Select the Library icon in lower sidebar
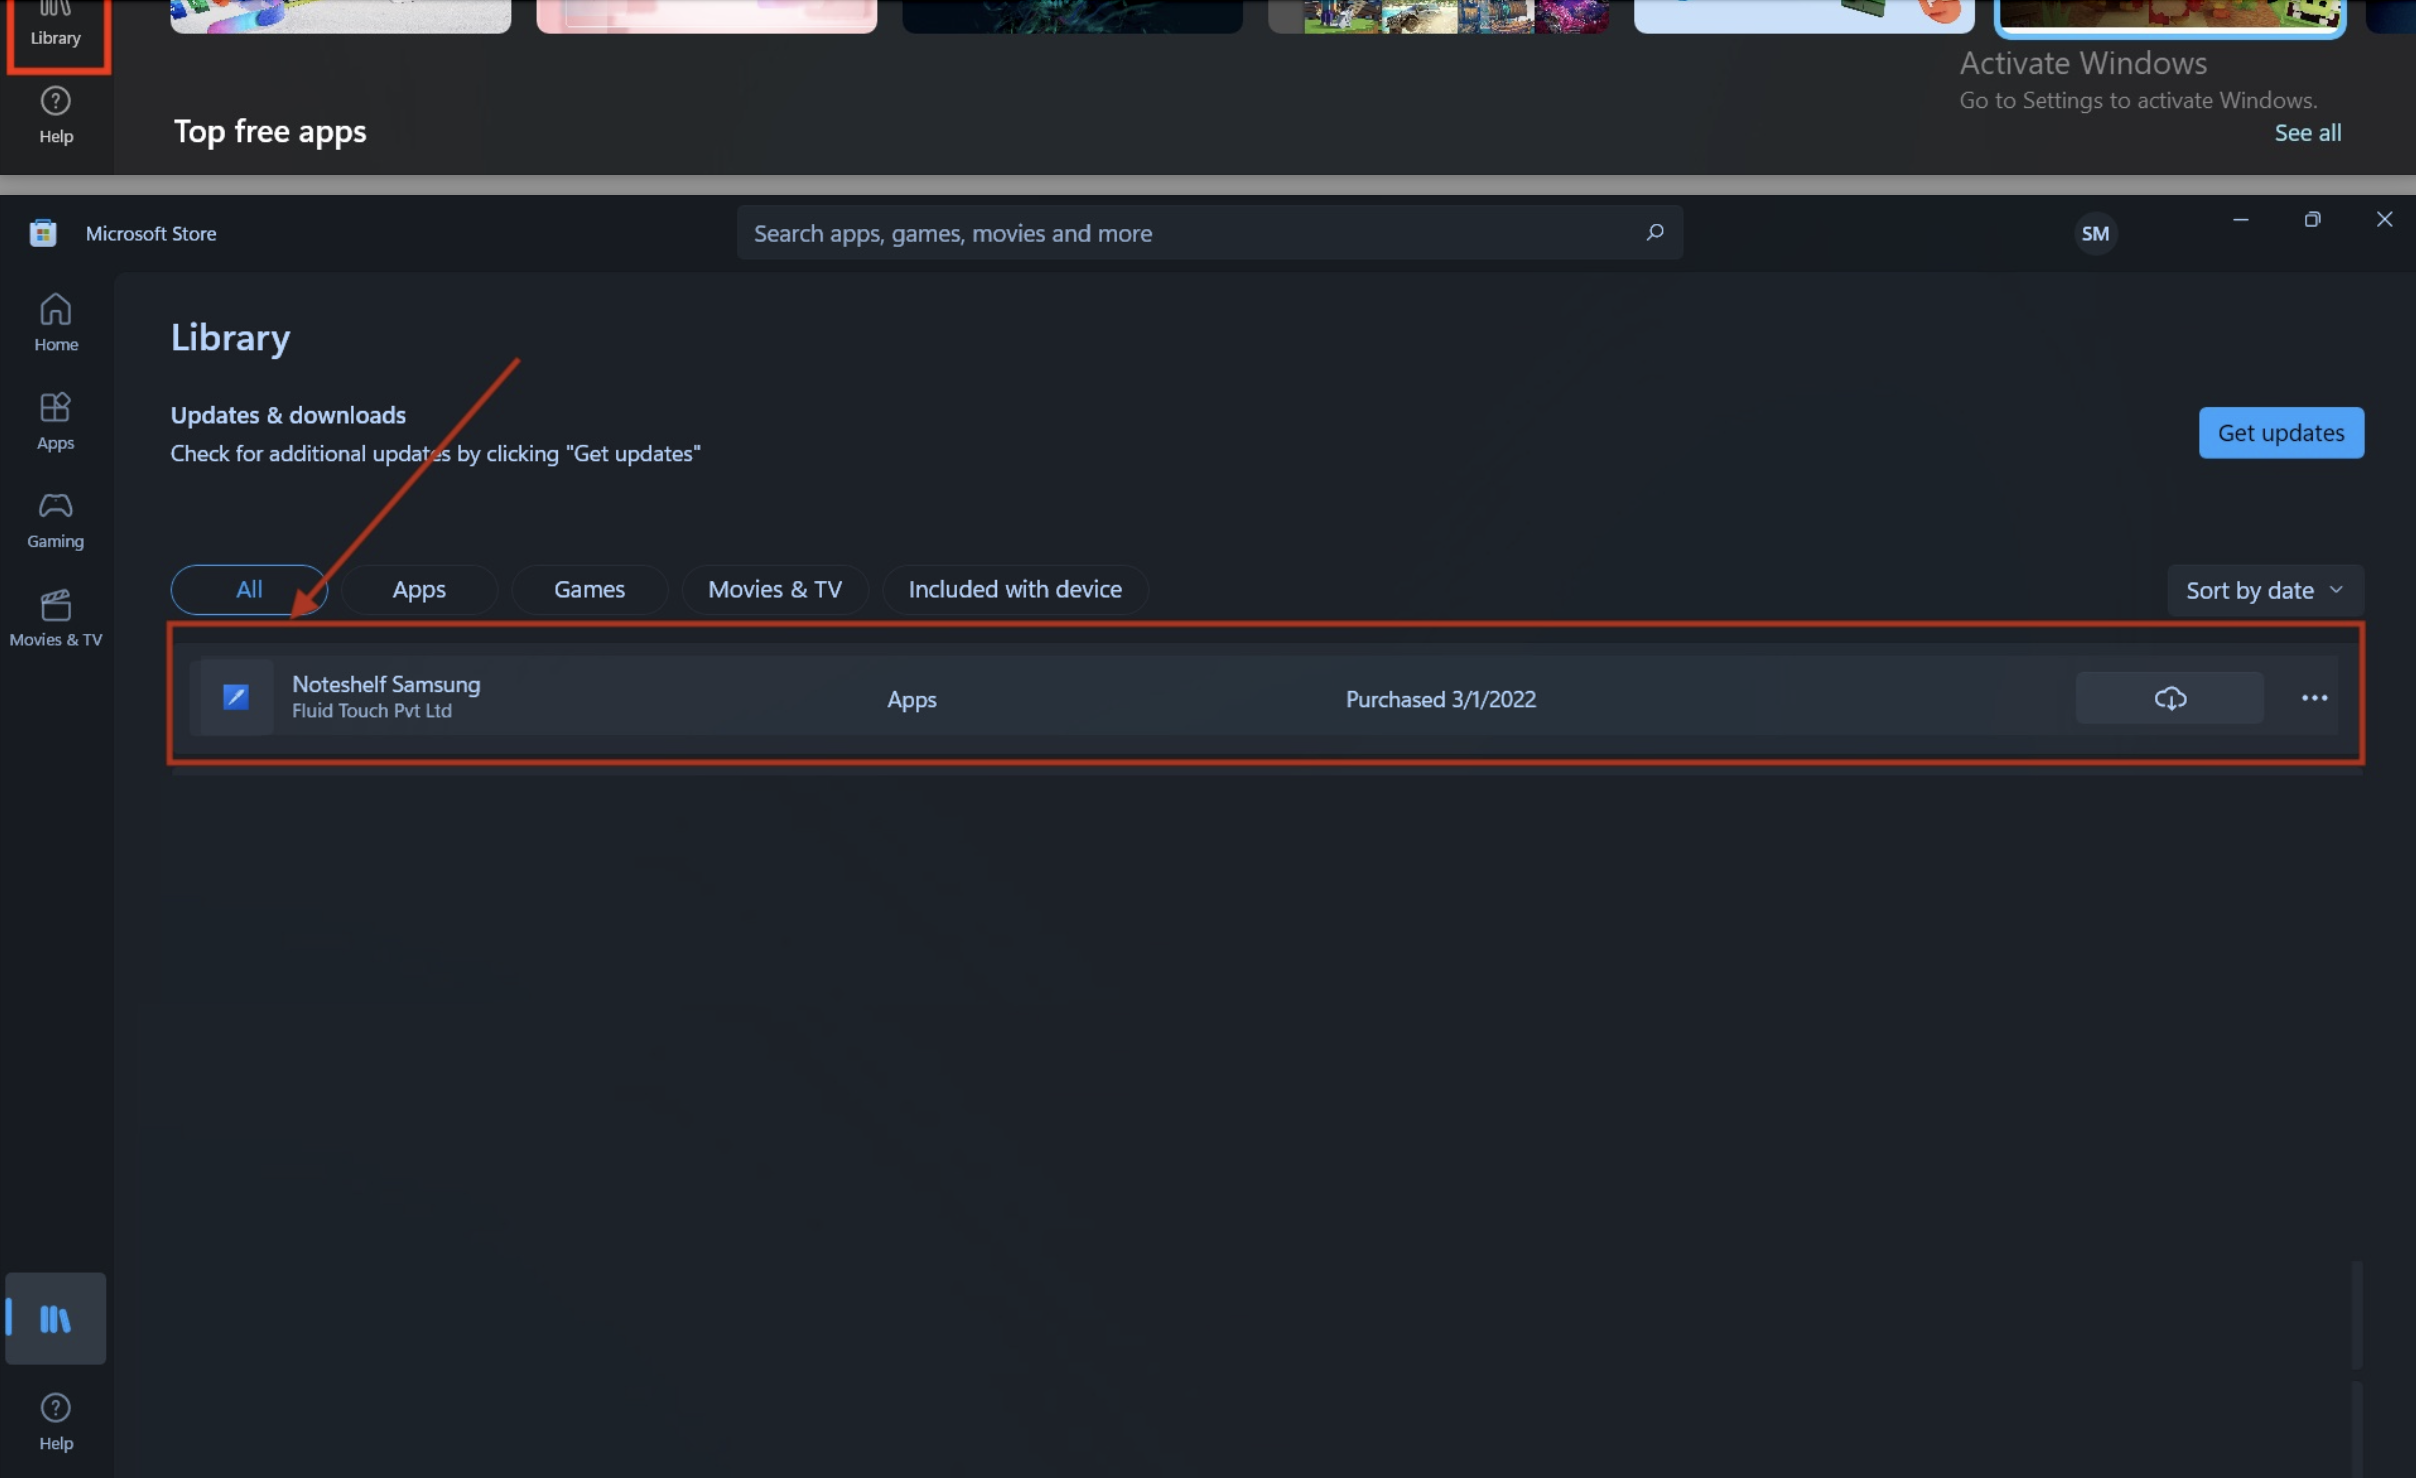This screenshot has height=1478, width=2416. pos(56,1318)
